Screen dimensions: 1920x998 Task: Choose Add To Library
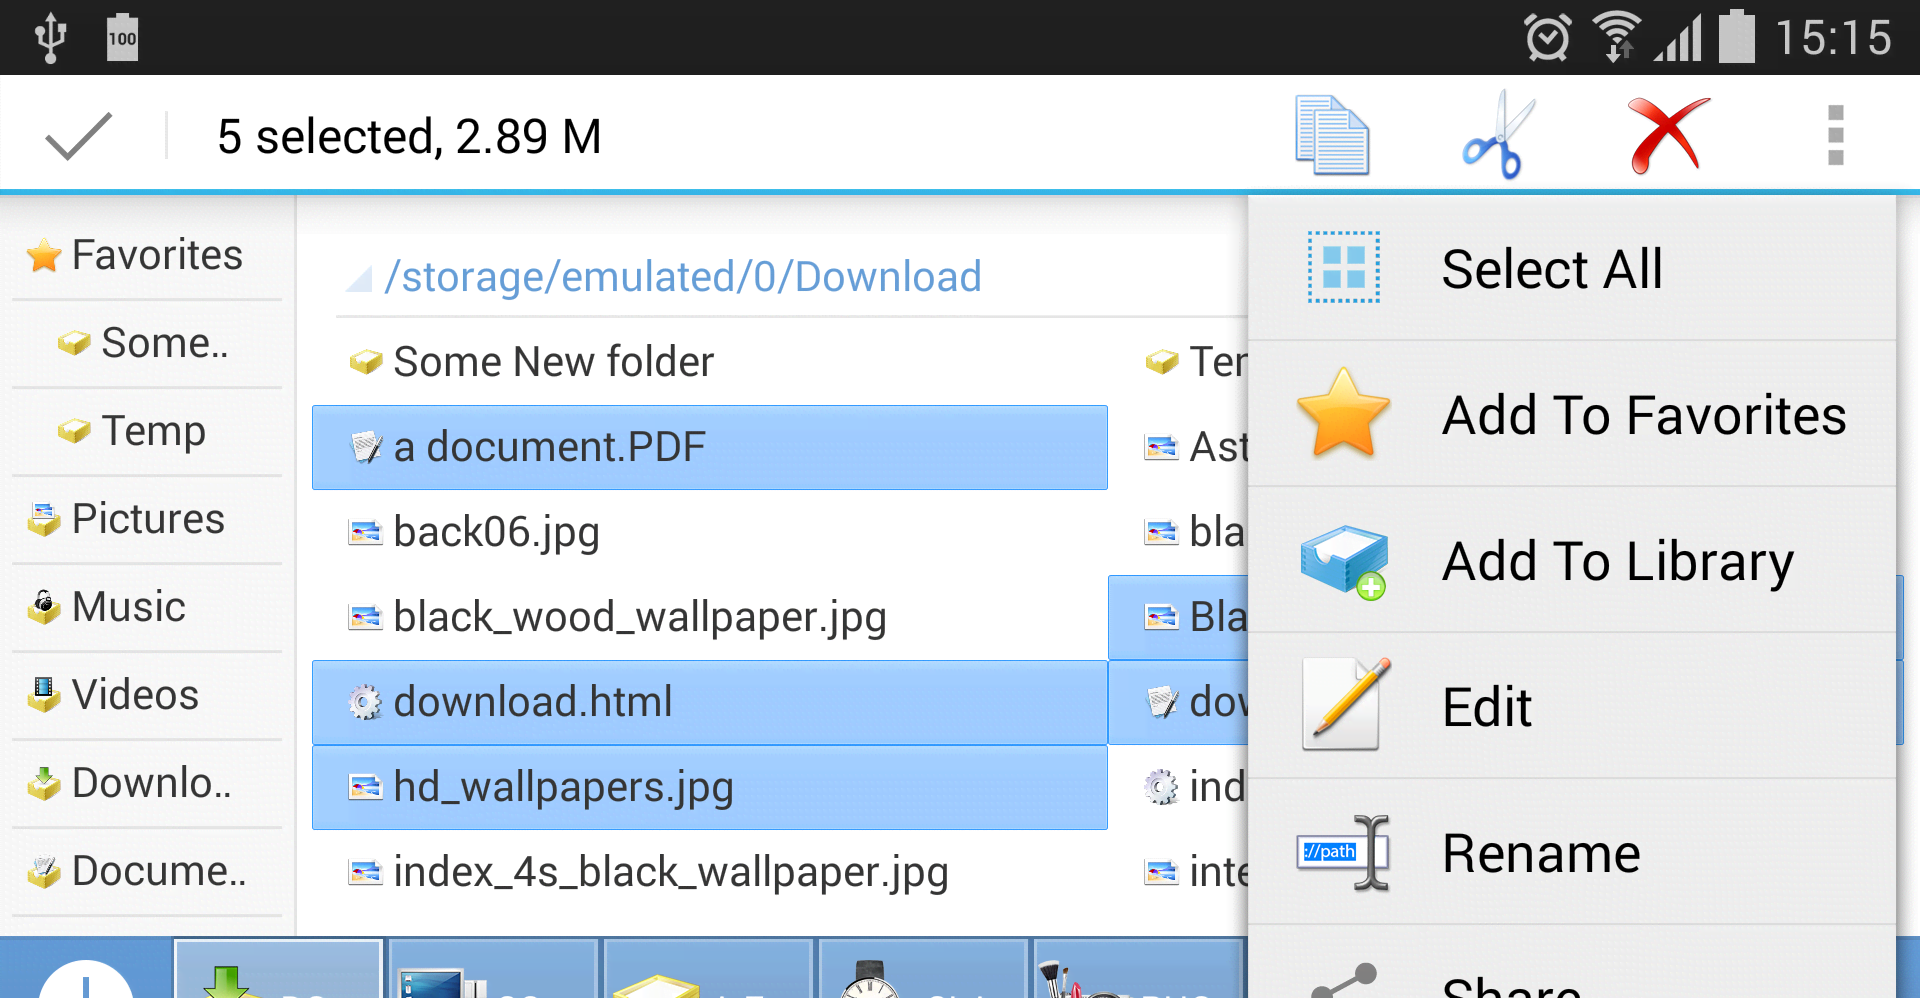[x=1572, y=561]
